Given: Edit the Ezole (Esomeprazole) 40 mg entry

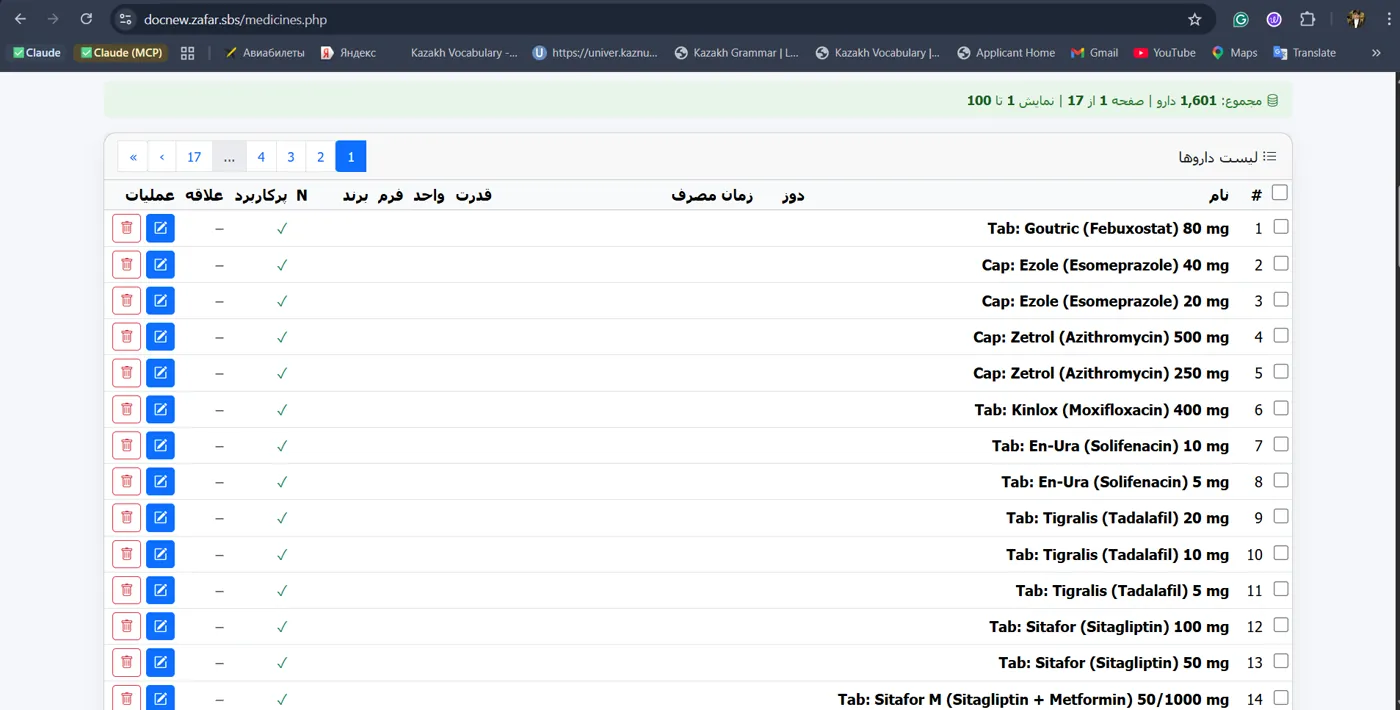Looking at the screenshot, I should [x=160, y=264].
